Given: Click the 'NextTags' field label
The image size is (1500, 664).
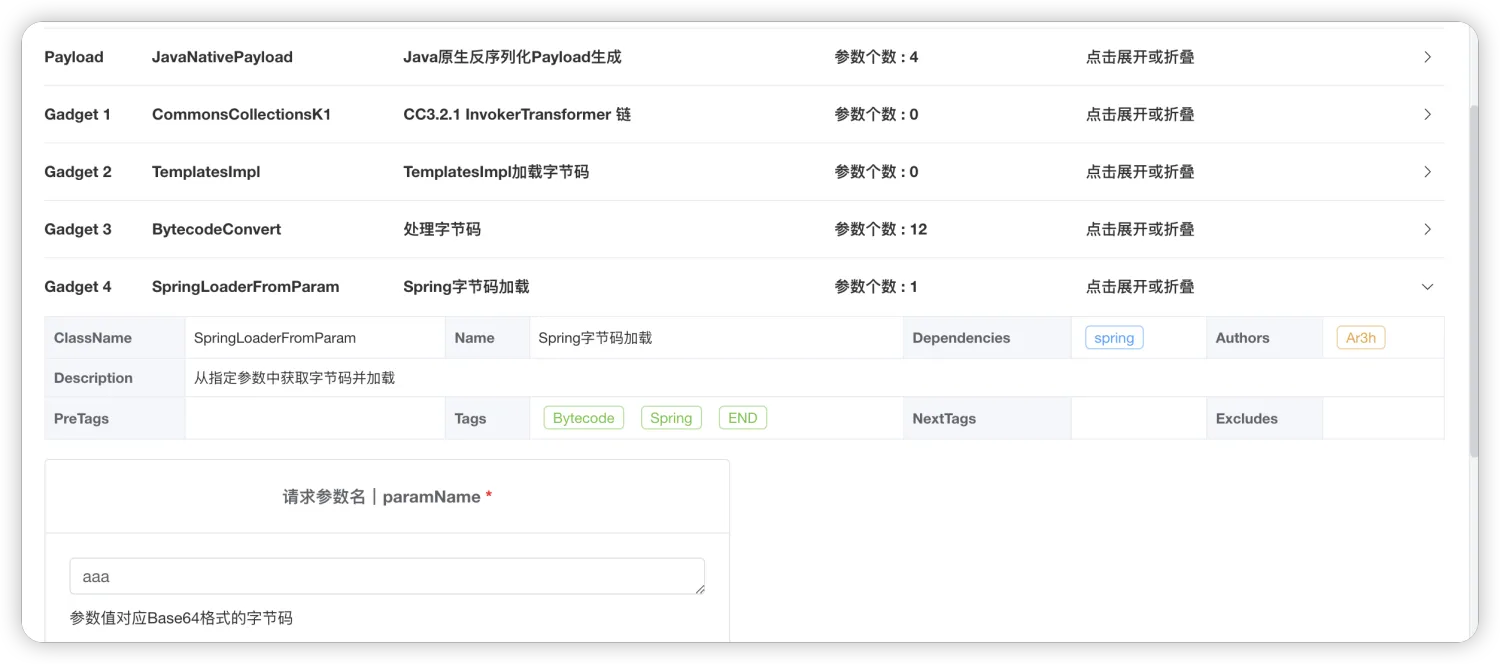Looking at the screenshot, I should click(944, 418).
